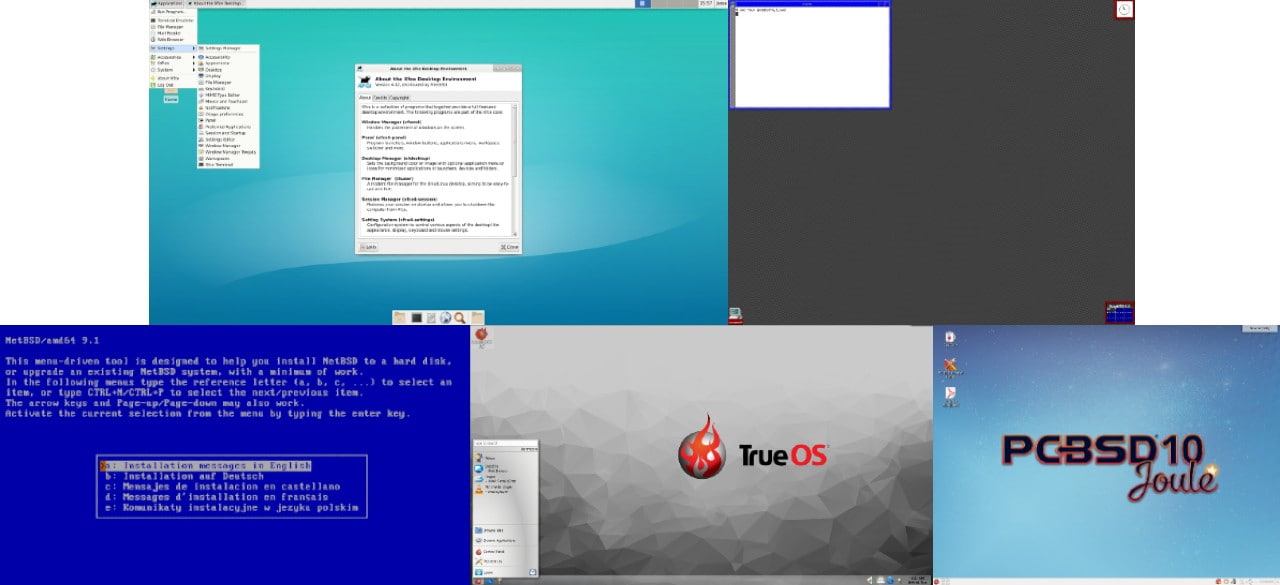The width and height of the screenshot is (1280, 585).
Task: Expand the Accessories submenu
Action: click(173, 57)
